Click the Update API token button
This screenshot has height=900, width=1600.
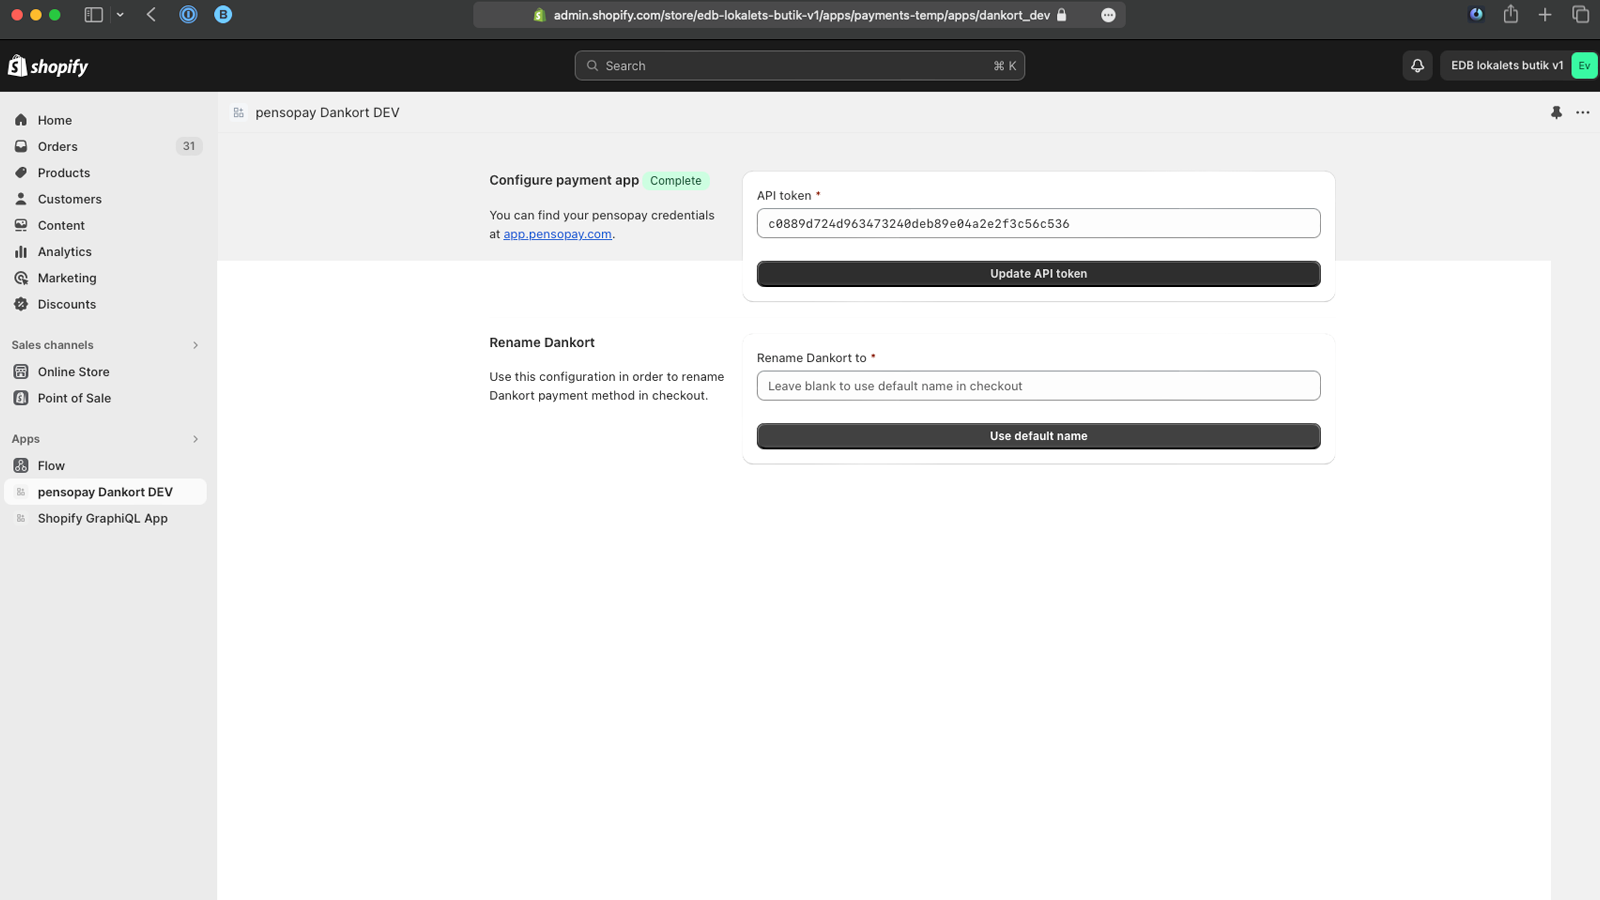[x=1038, y=274]
